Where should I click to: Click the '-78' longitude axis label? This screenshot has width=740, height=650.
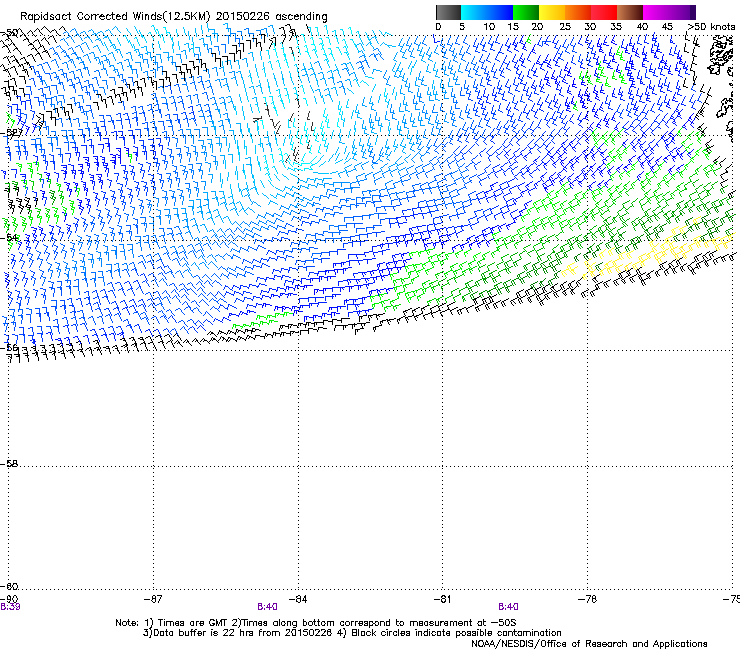tap(587, 599)
